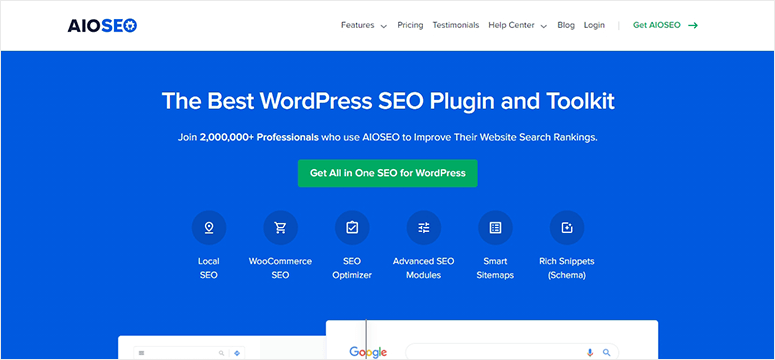This screenshot has width=775, height=360.
Task: Click the arrow beside Get AIOSEO
Action: point(693,25)
